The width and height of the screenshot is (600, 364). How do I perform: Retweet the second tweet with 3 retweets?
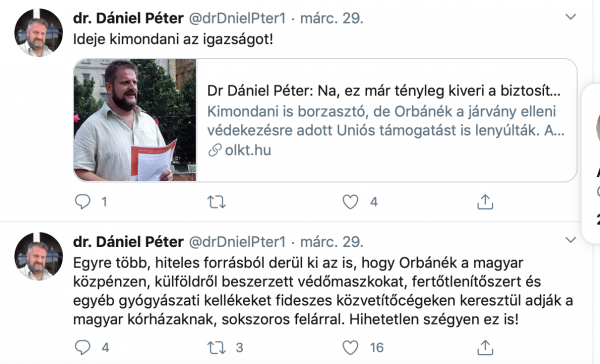pyautogui.click(x=217, y=348)
